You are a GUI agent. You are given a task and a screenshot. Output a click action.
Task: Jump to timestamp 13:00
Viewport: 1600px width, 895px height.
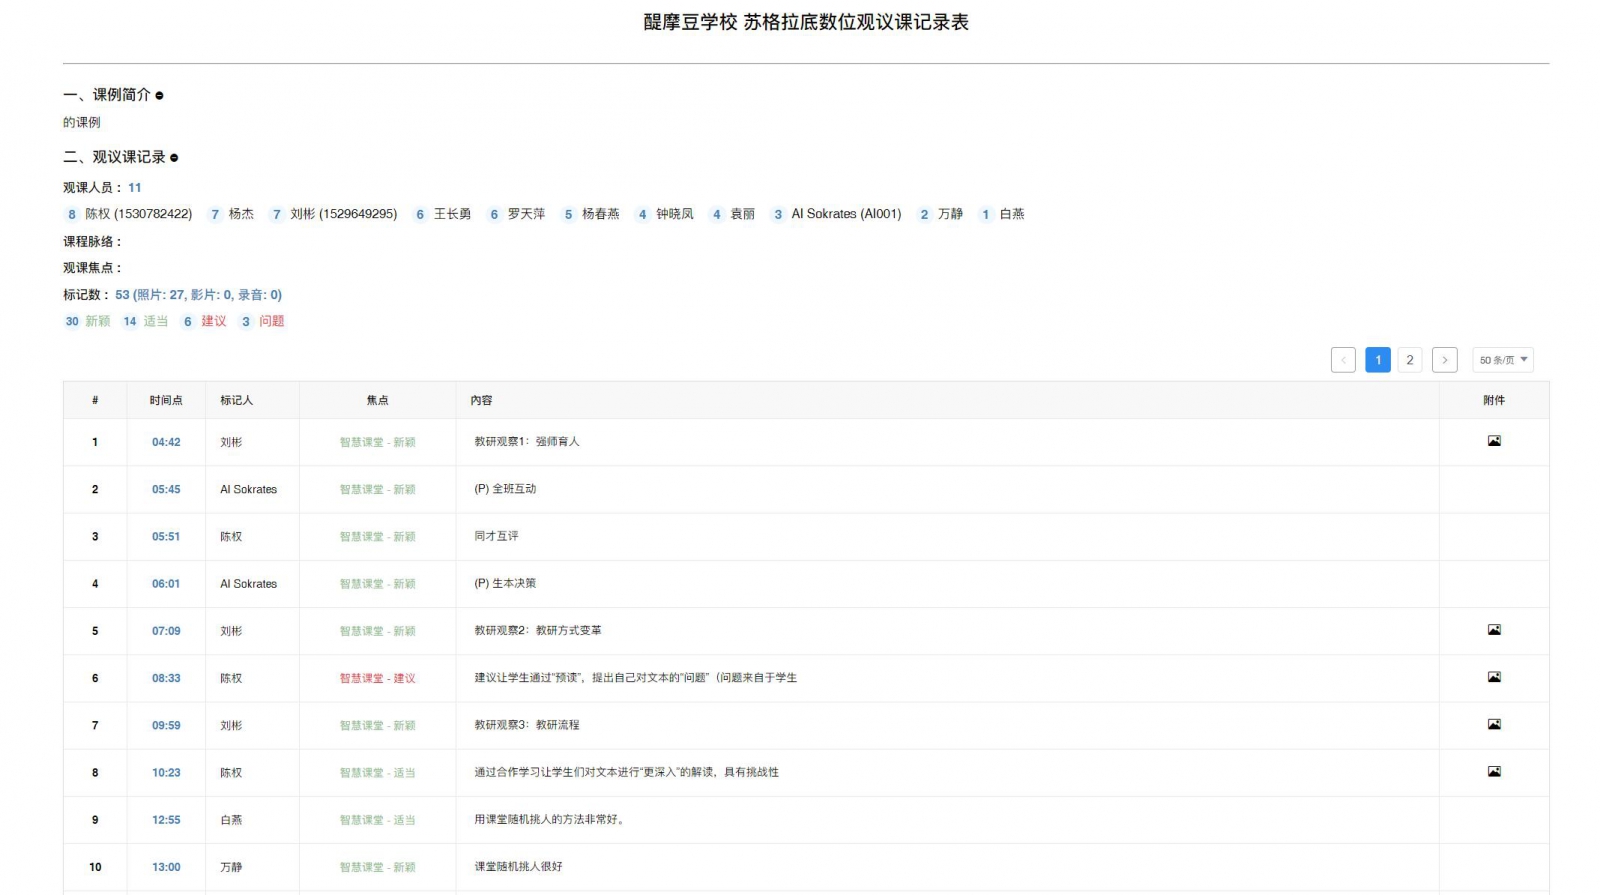coord(166,867)
